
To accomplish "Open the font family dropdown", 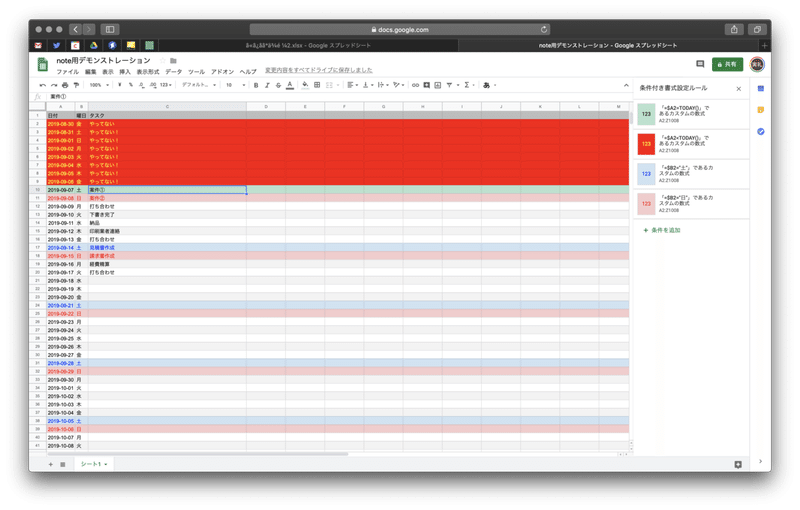I will point(199,85).
